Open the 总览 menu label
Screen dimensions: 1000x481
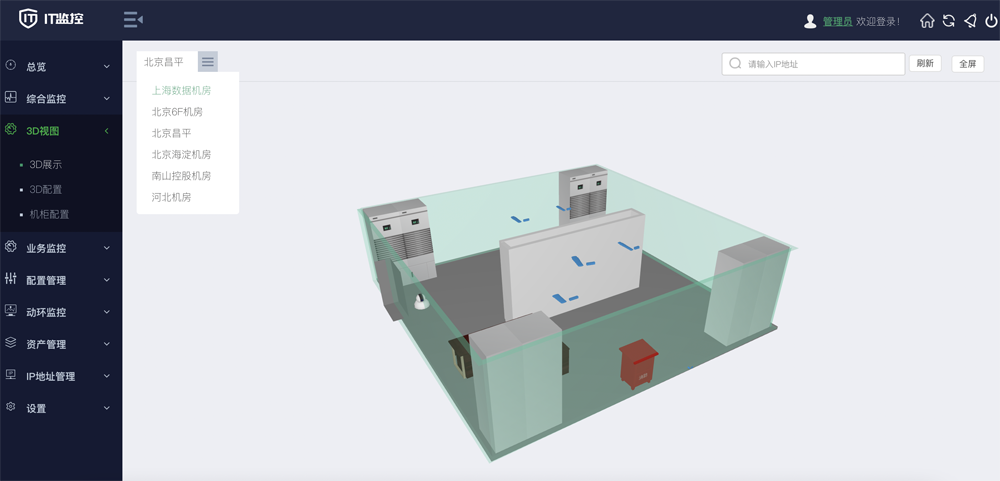click(36, 66)
